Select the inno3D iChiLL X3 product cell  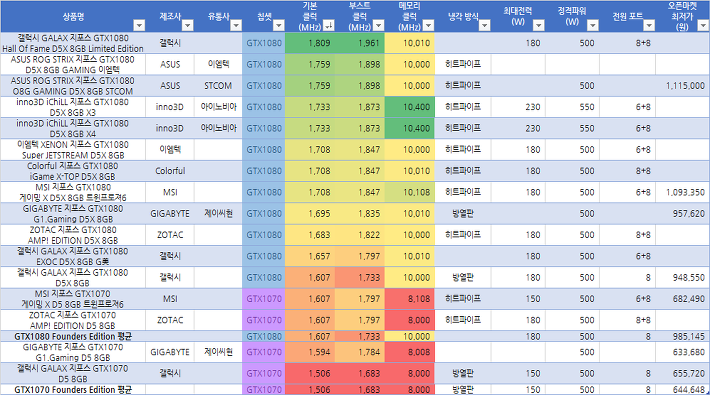tap(73, 107)
